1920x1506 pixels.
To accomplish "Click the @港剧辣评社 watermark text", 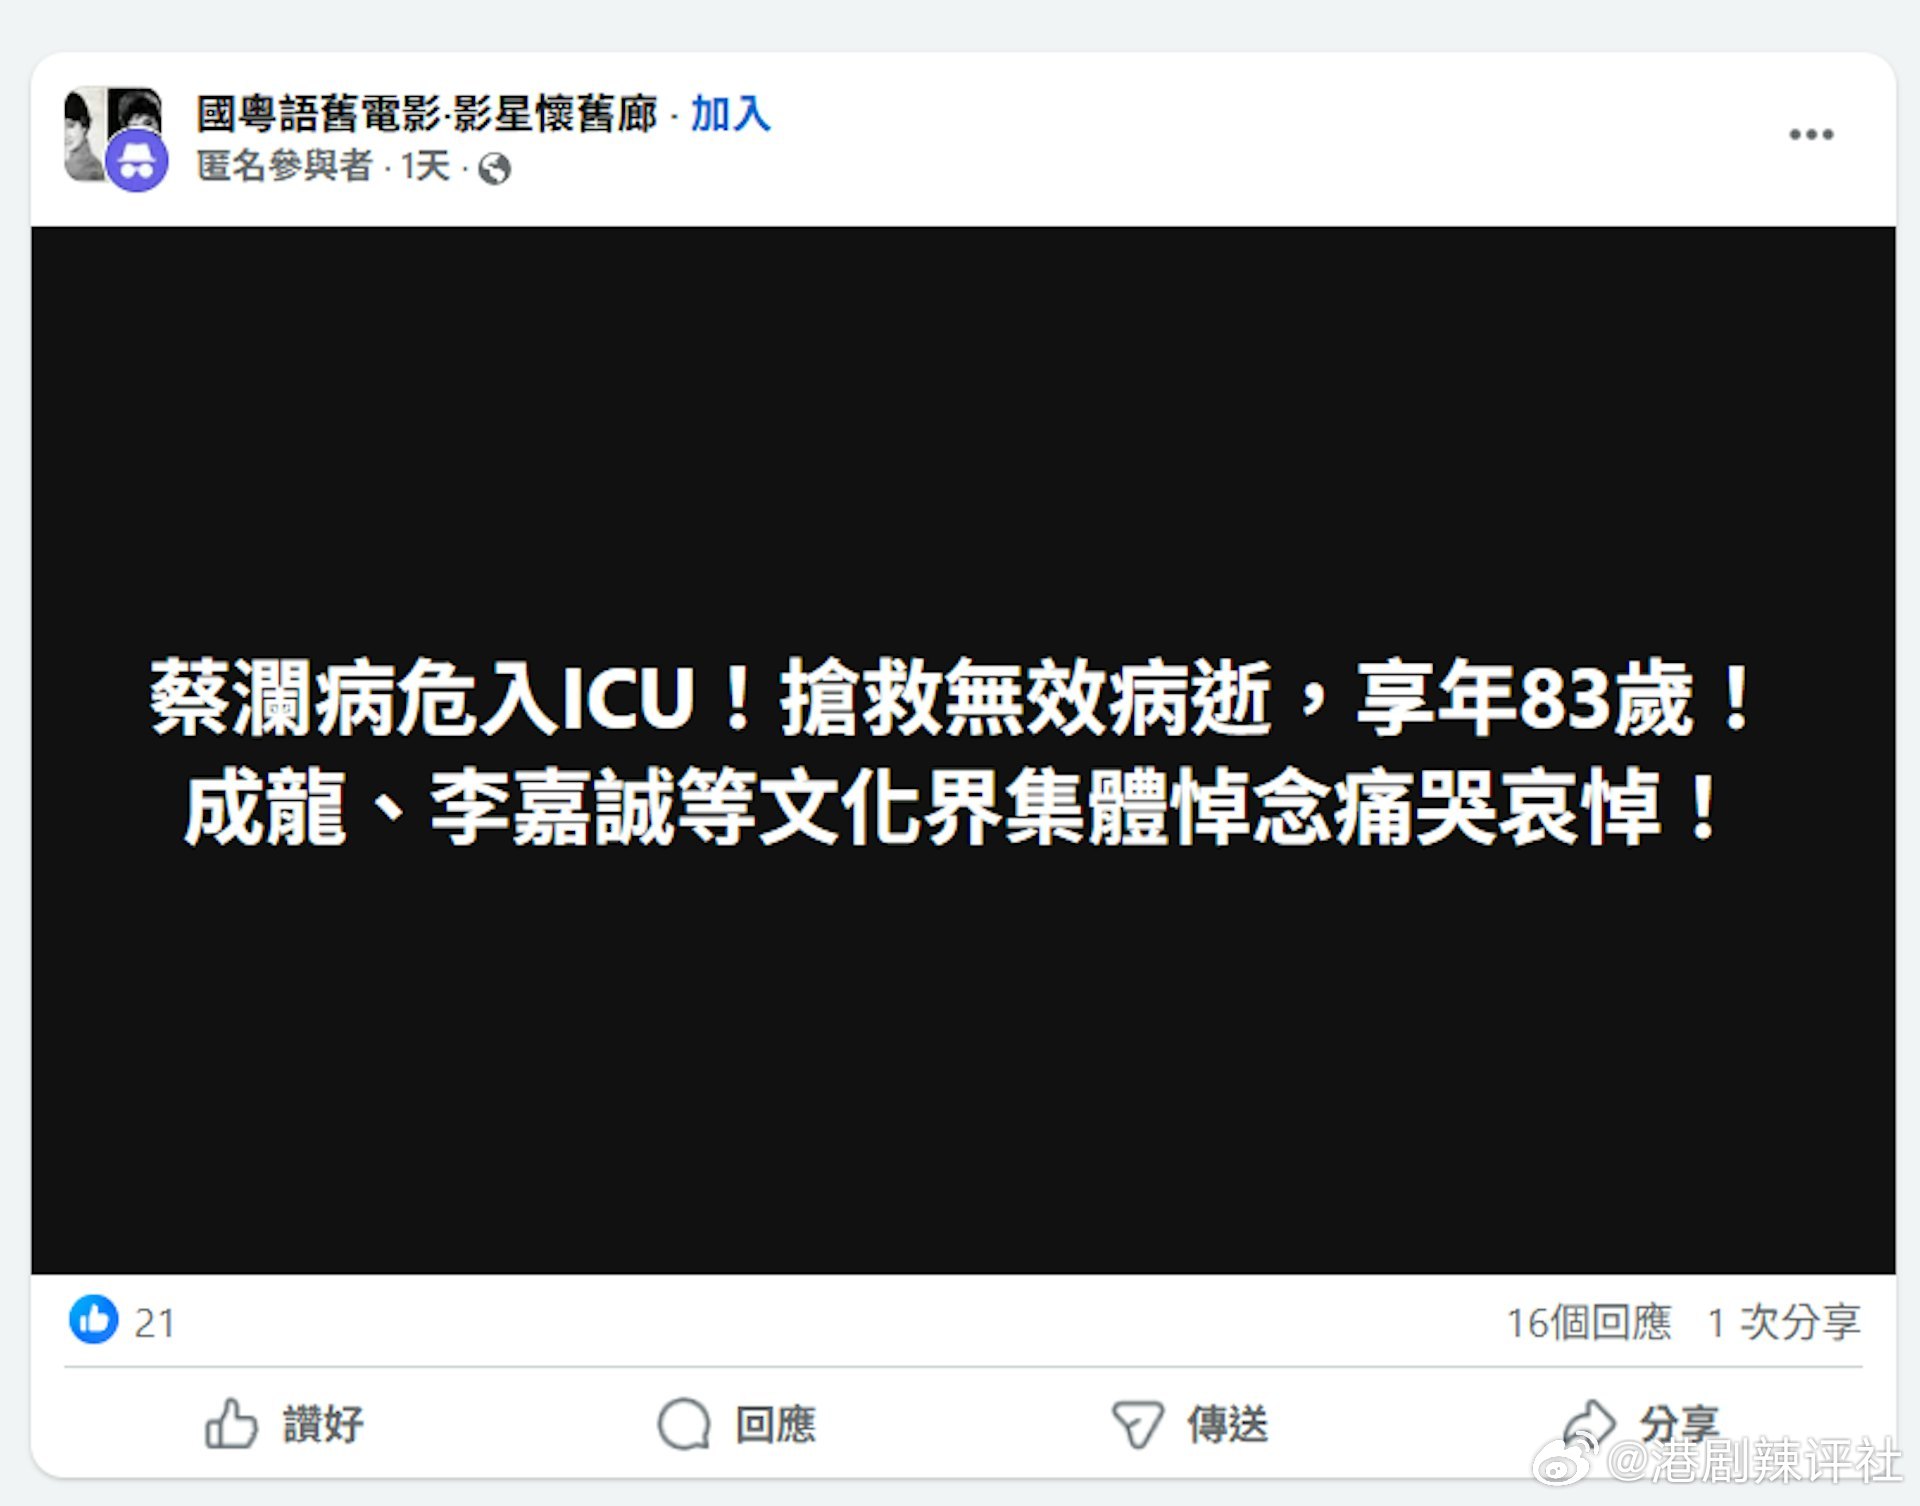I will 1755,1461.
